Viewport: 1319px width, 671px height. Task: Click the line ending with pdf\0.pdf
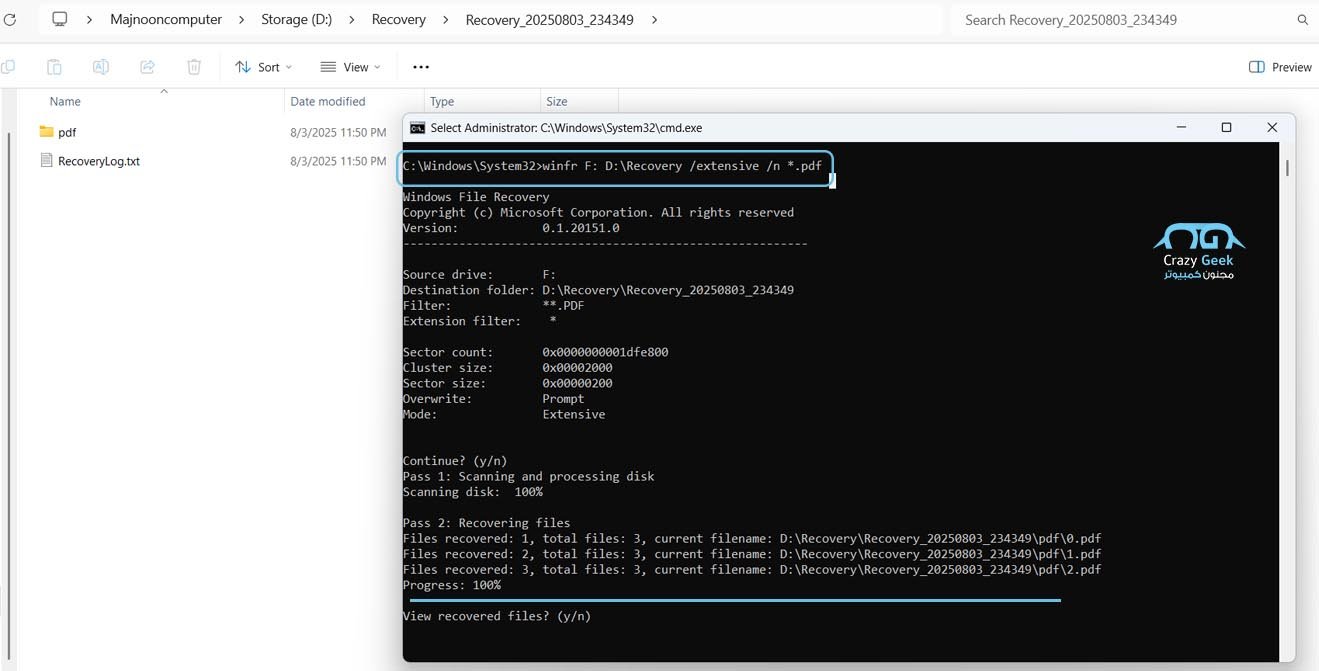[x=752, y=538]
